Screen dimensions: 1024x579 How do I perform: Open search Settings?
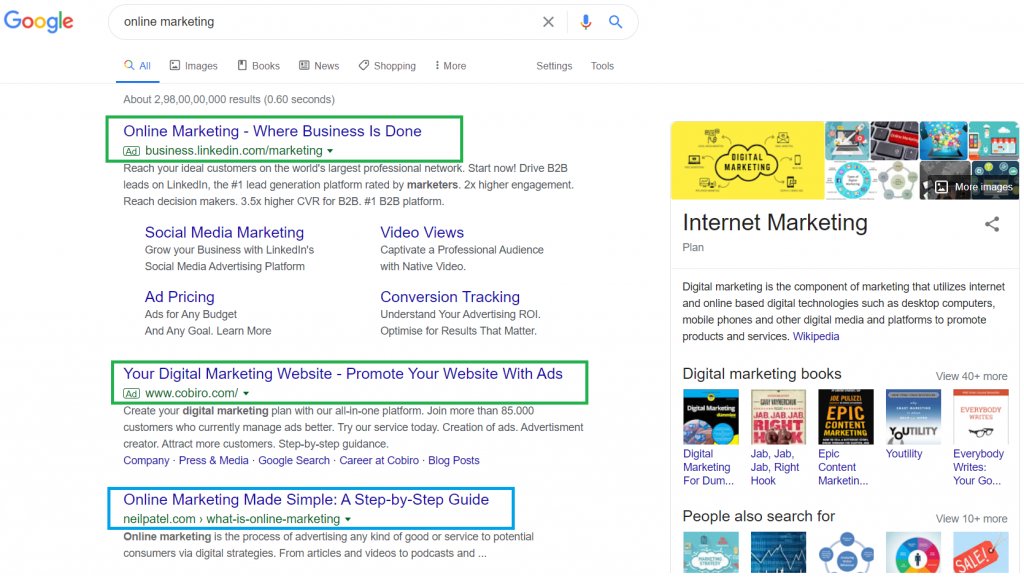point(554,66)
